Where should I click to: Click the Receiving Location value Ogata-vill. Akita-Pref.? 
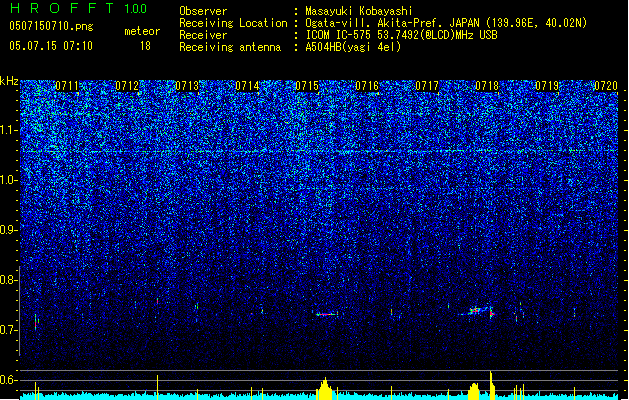(x=372, y=23)
